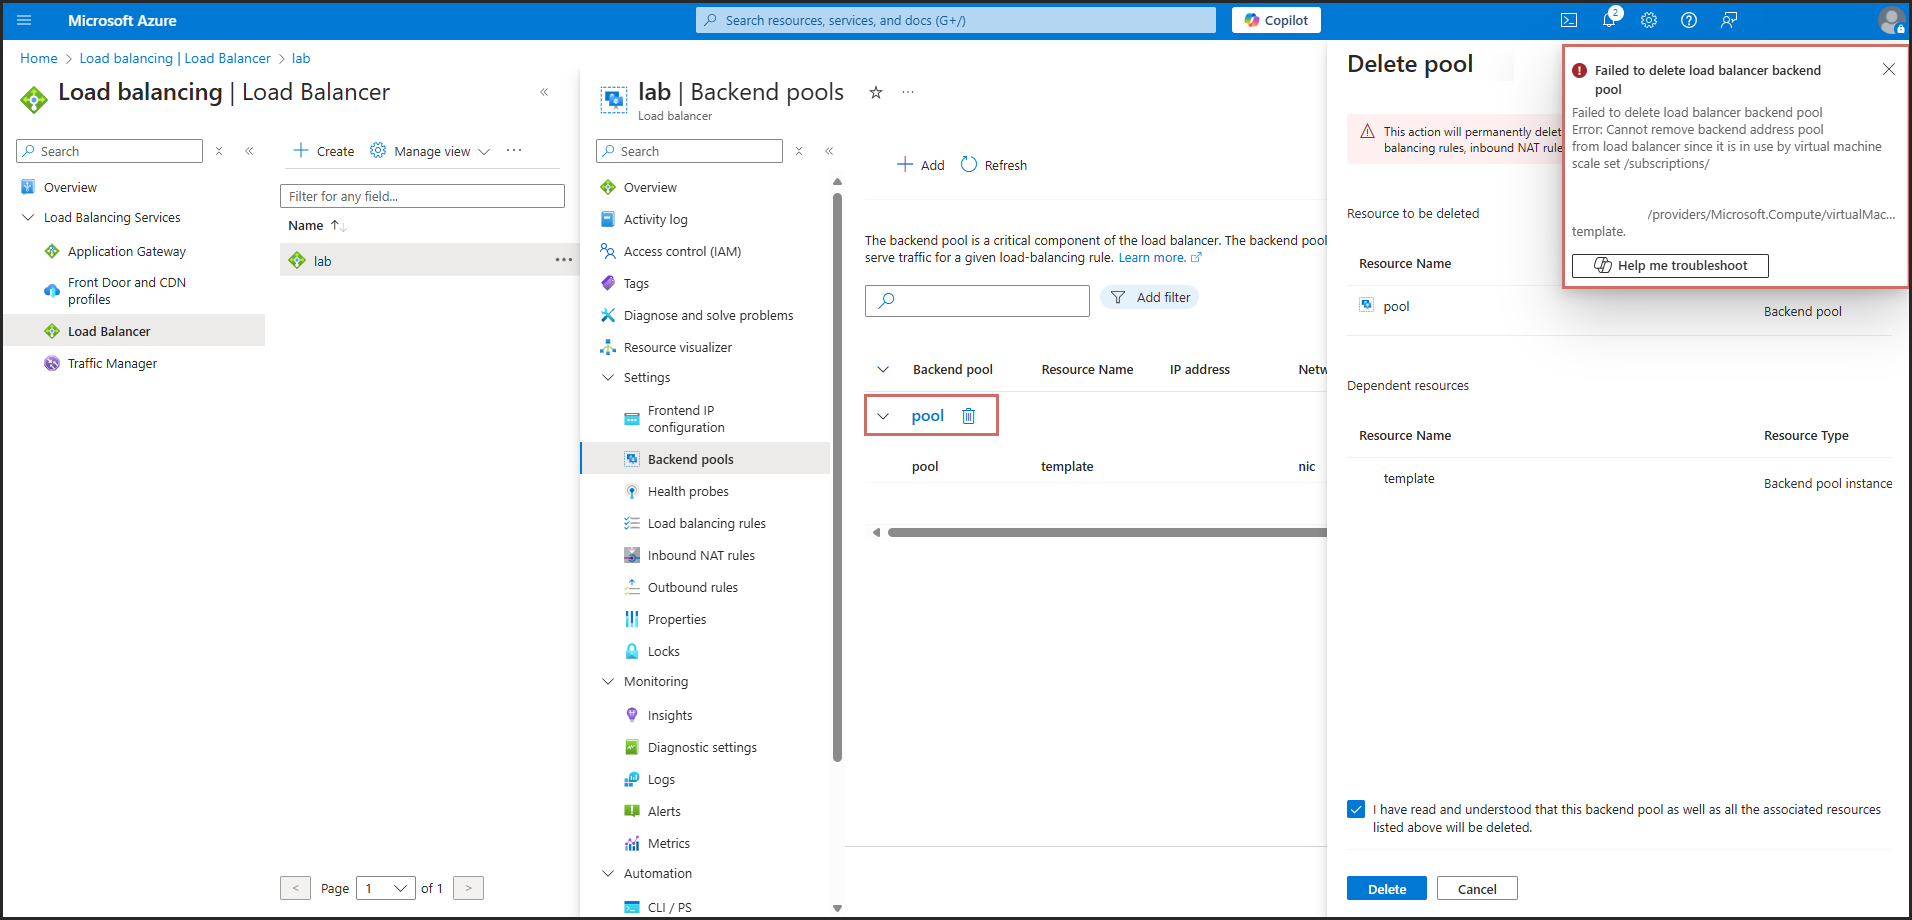The height and width of the screenshot is (920, 1912).
Task: Open Activity log for lab
Action: [655, 219]
